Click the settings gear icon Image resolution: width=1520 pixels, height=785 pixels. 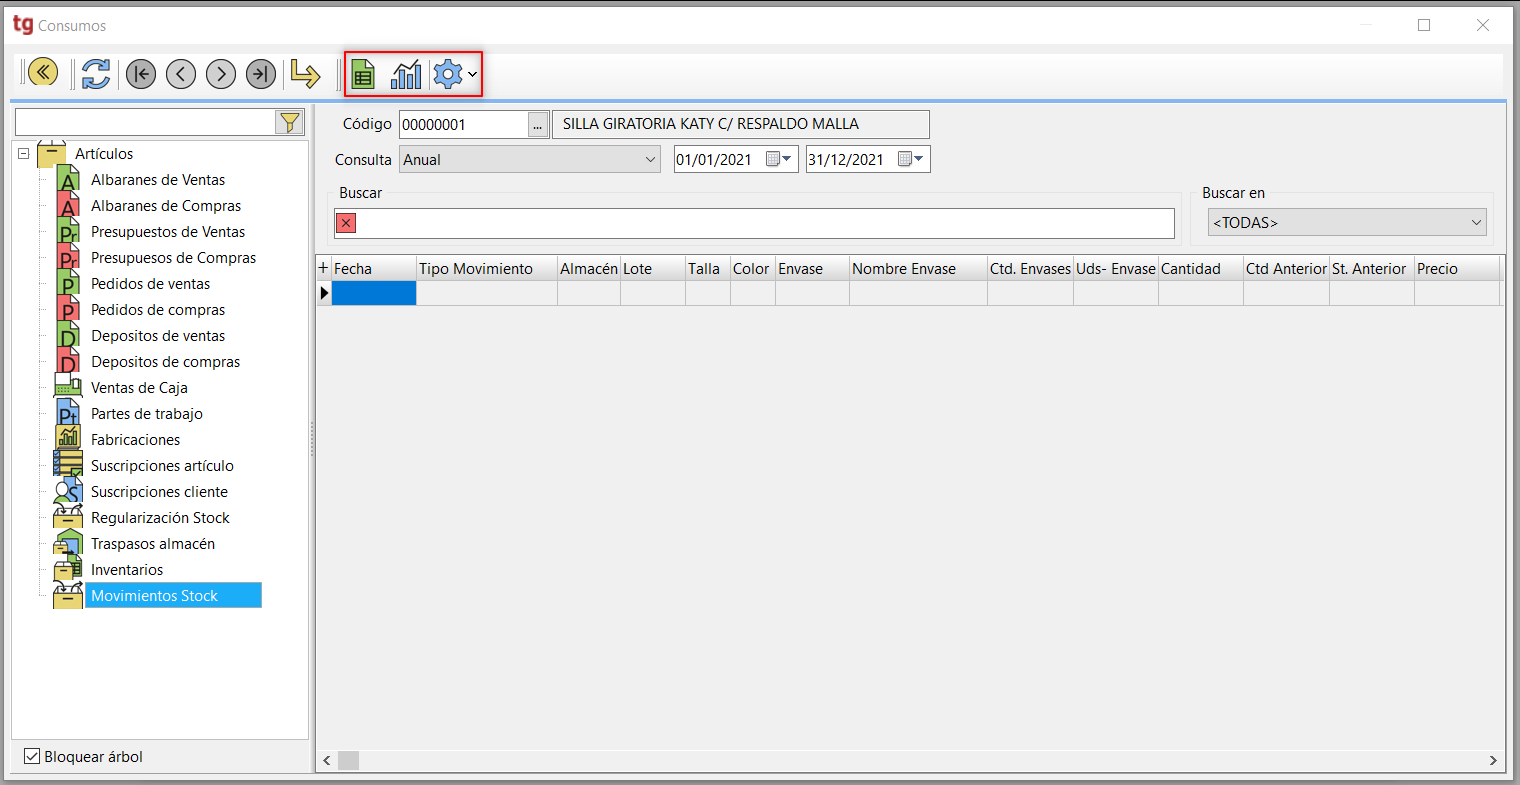(x=448, y=74)
